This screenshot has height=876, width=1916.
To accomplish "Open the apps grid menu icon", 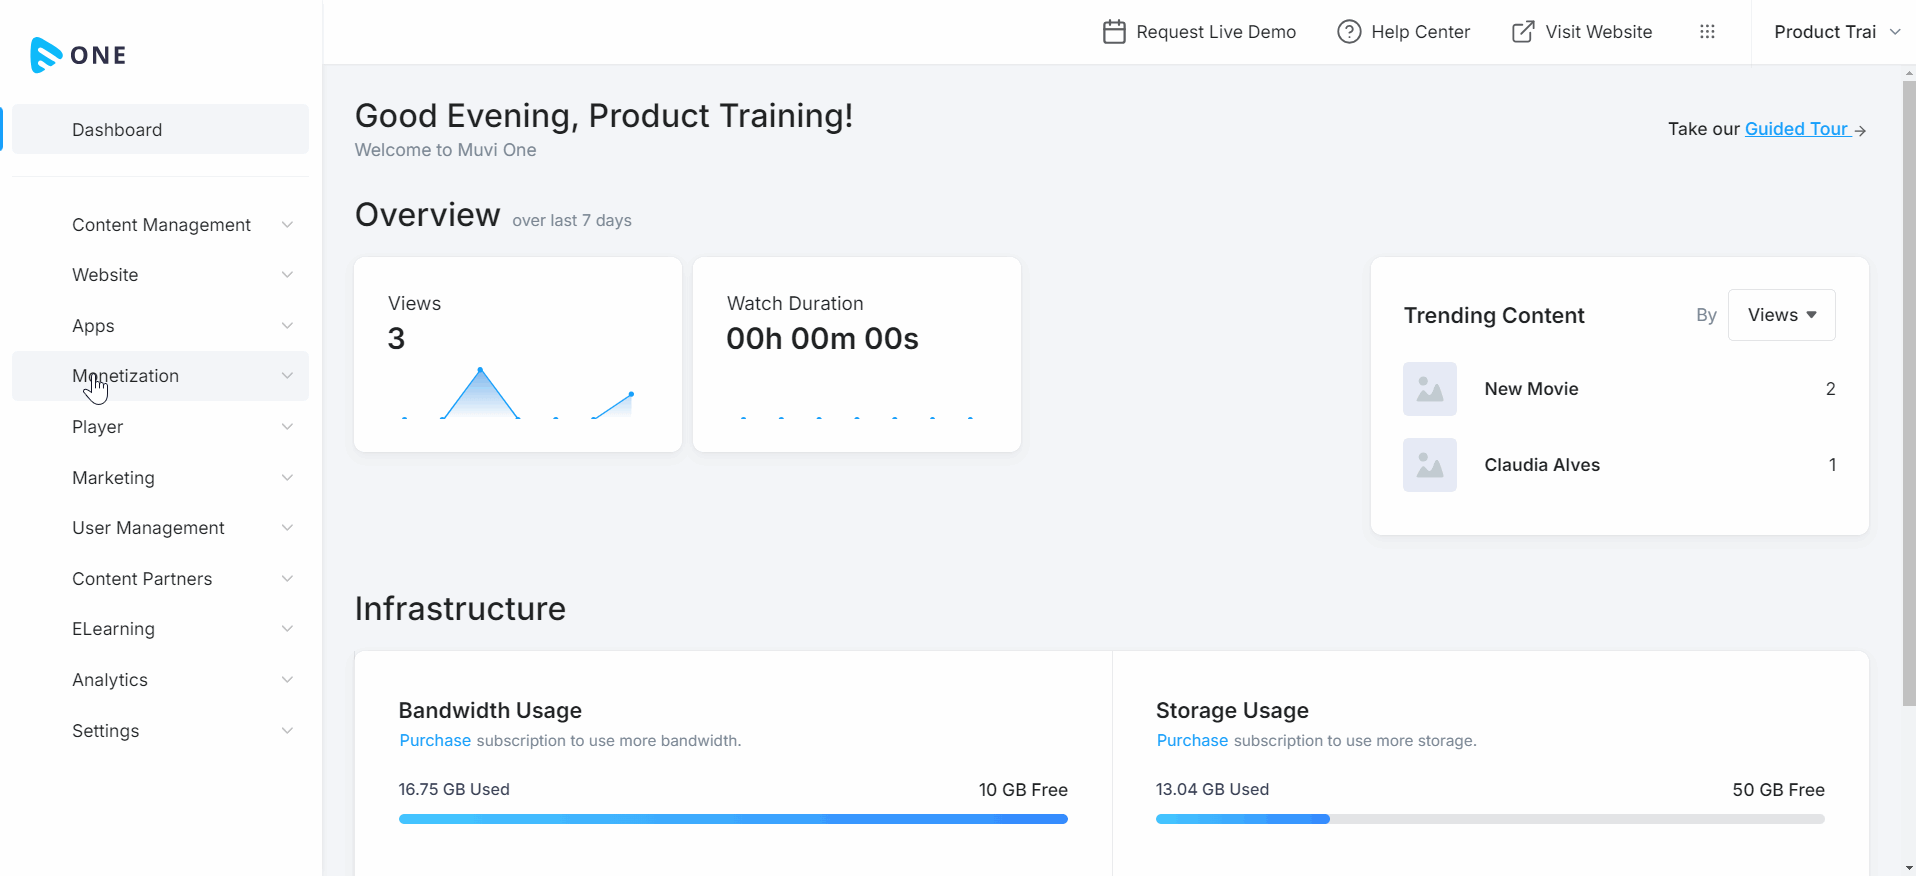I will click(1707, 32).
